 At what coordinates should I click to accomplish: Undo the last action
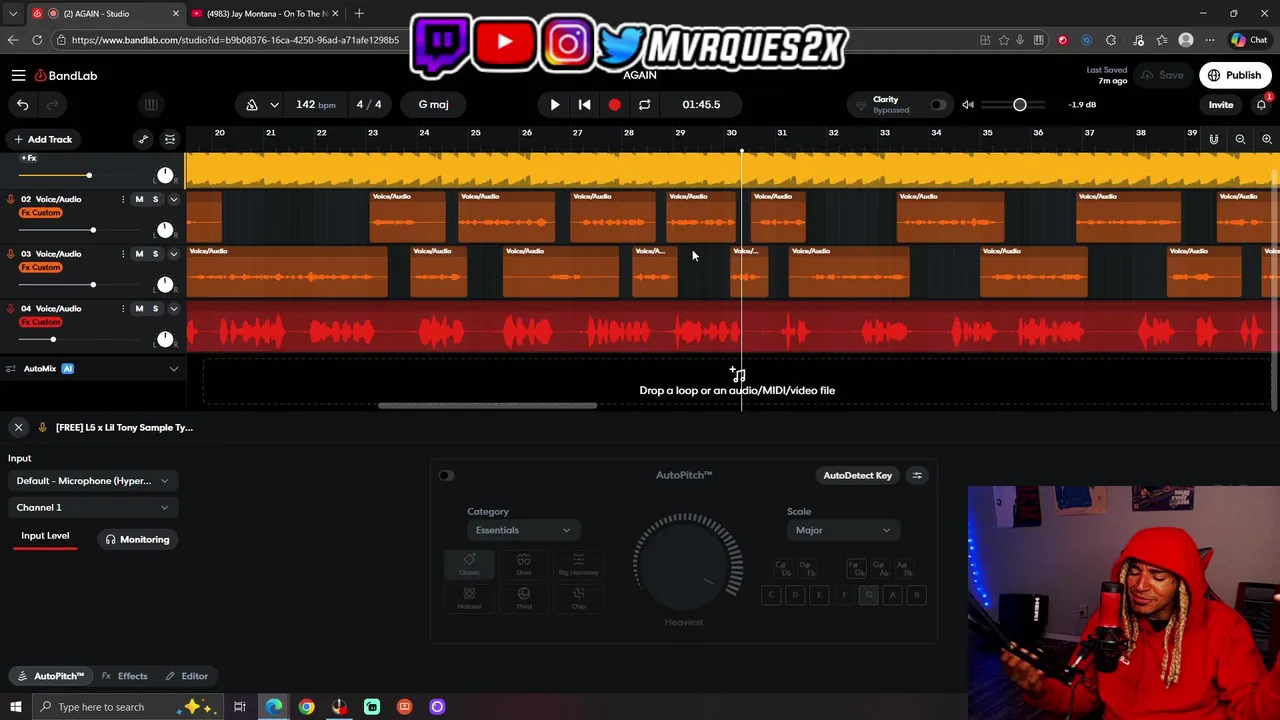[22, 104]
